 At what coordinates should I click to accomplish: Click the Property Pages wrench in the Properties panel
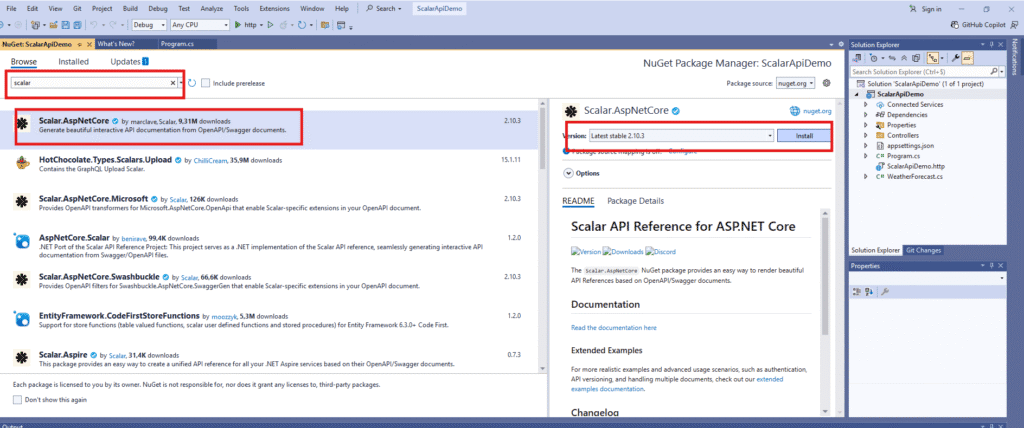pyautogui.click(x=886, y=291)
